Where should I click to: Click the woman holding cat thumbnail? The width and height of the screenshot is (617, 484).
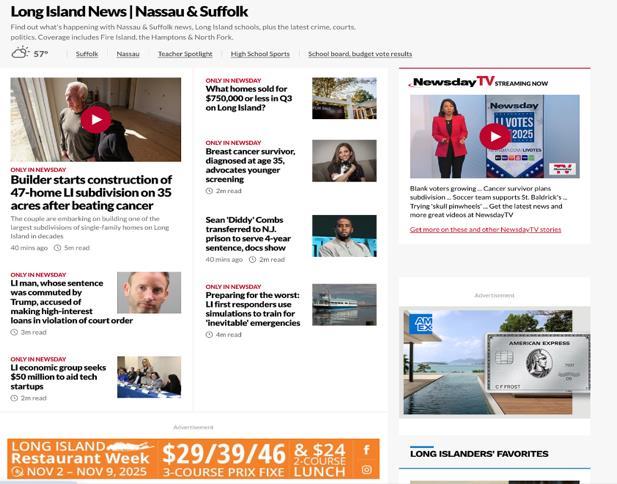point(344,161)
